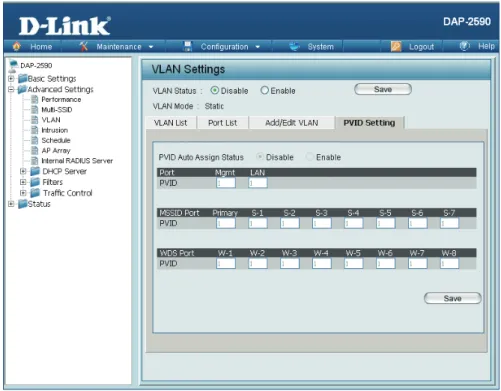The image size is (501, 391).
Task: Open the Internal RADIUS Server entry
Action: click(77, 161)
